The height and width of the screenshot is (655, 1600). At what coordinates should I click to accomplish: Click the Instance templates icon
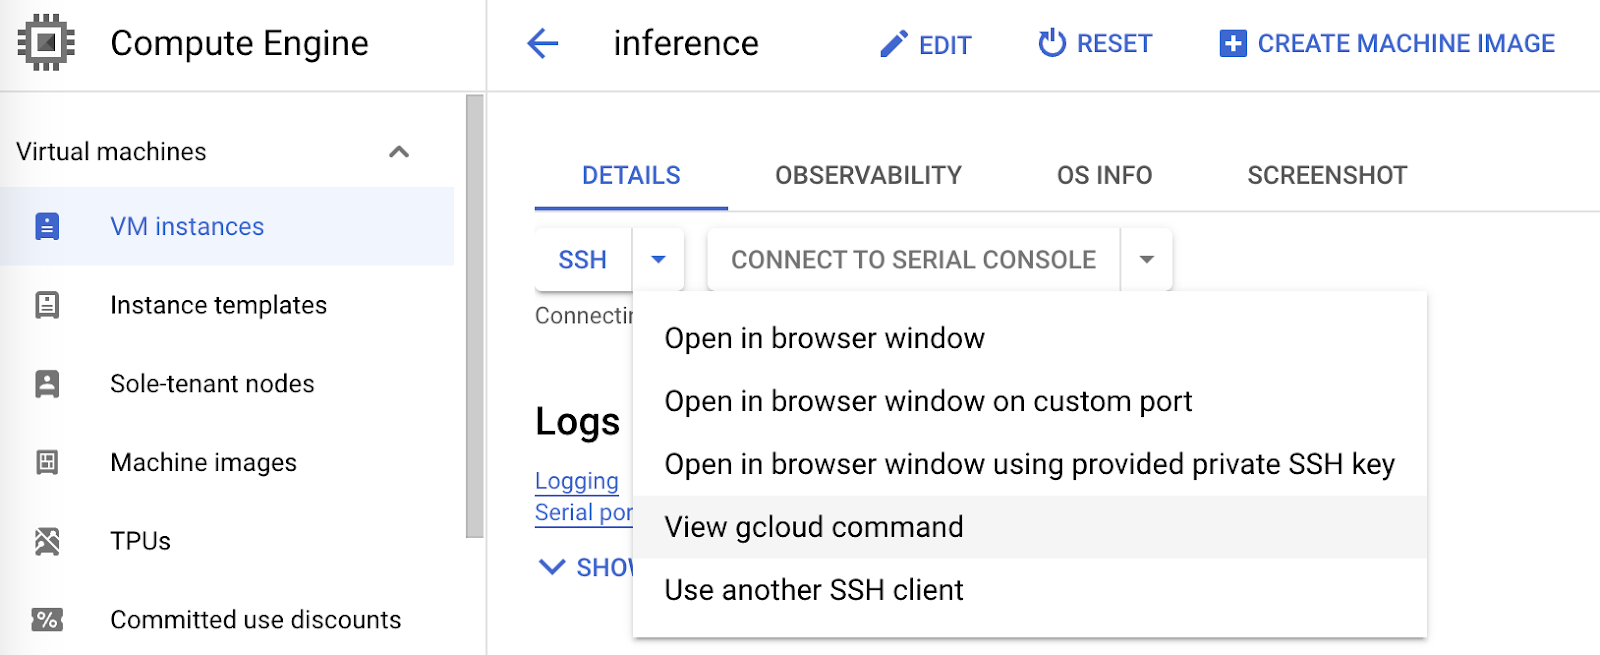[x=47, y=305]
